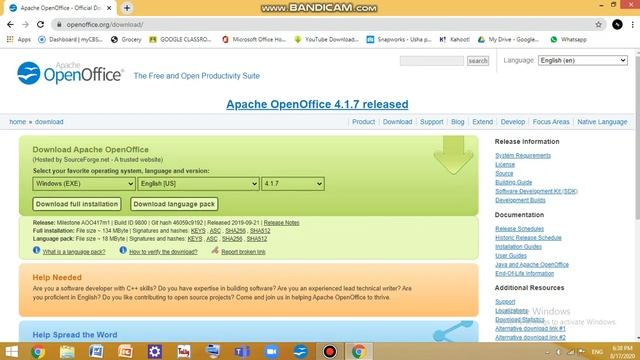The height and width of the screenshot is (360, 640).
Task: Open the Installation Guides link
Action: click(x=518, y=247)
